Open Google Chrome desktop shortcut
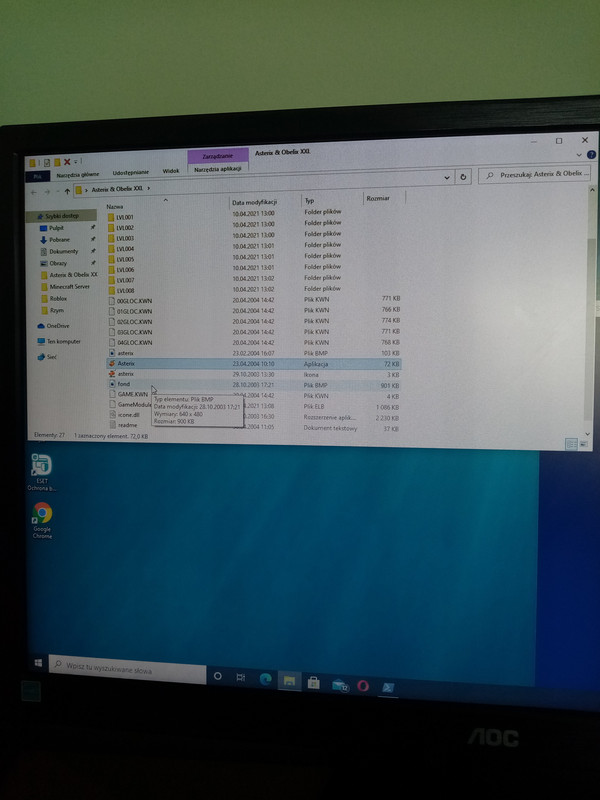Screen dimensions: 600x800 tap(42, 520)
